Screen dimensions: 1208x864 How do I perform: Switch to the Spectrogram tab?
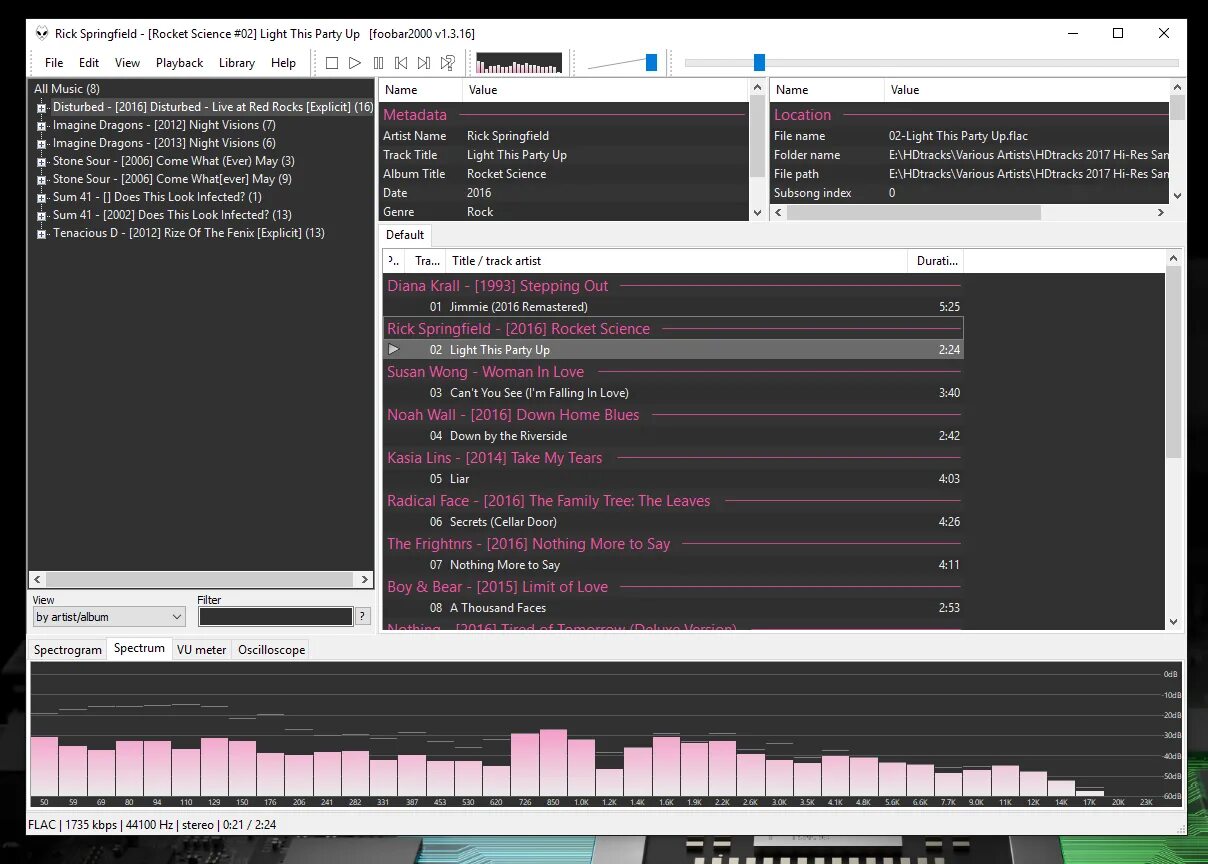68,649
